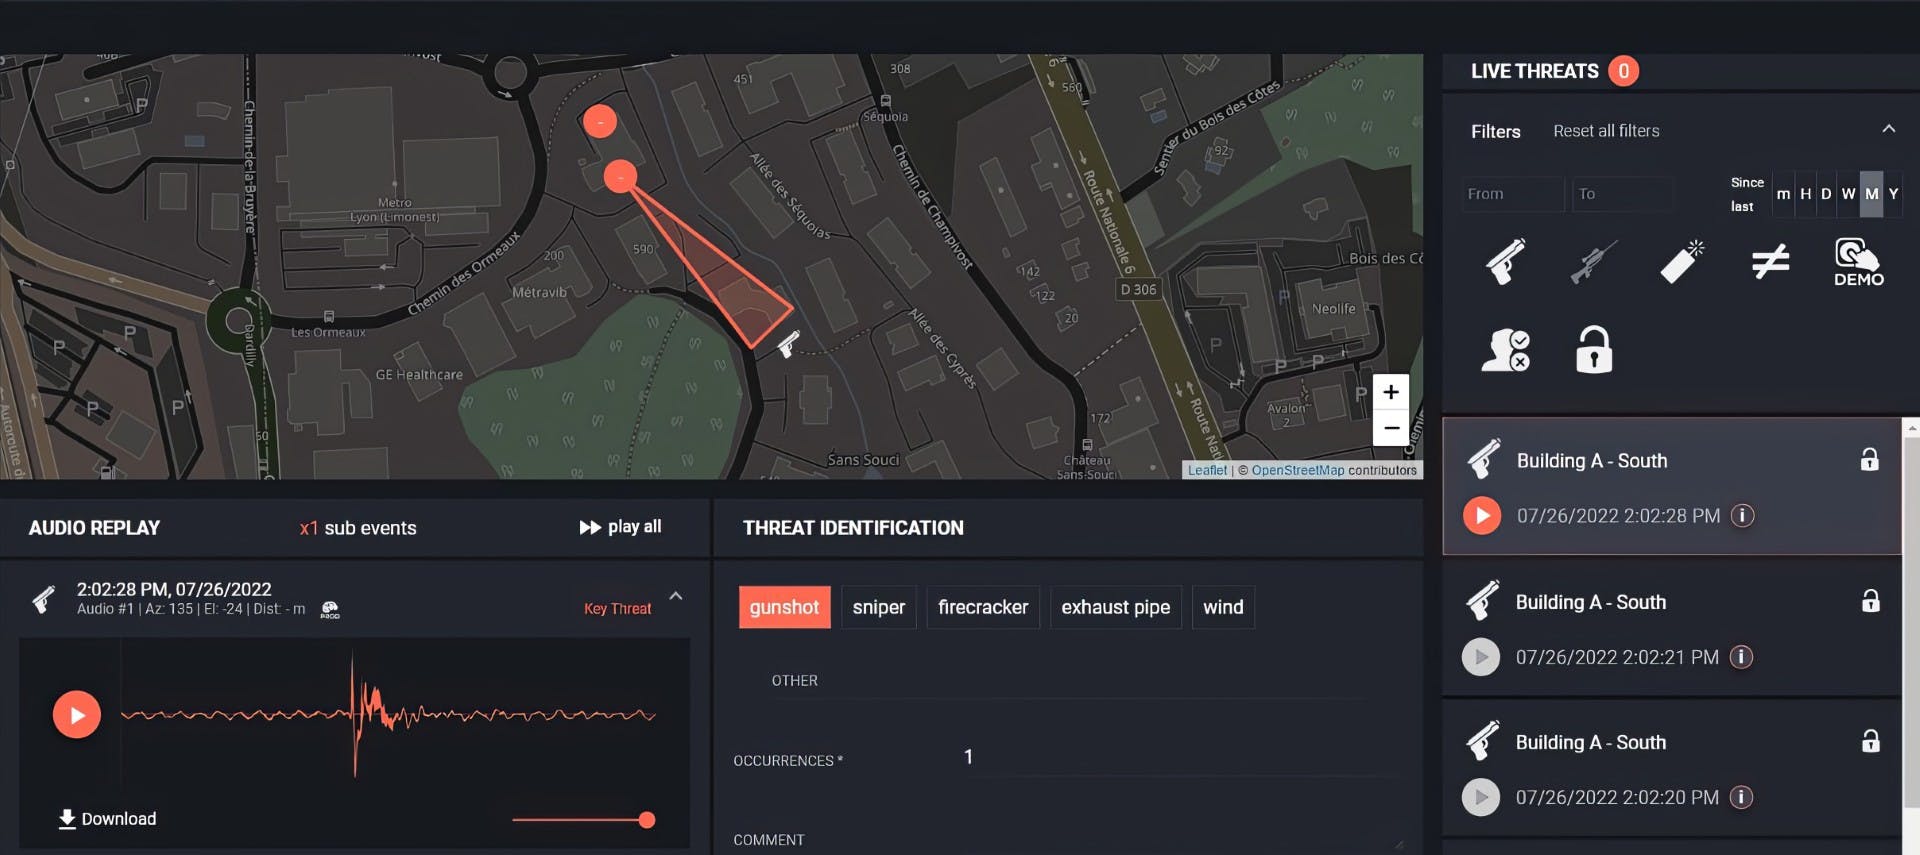Show info for 2:02:28 PM threat

click(x=1742, y=516)
